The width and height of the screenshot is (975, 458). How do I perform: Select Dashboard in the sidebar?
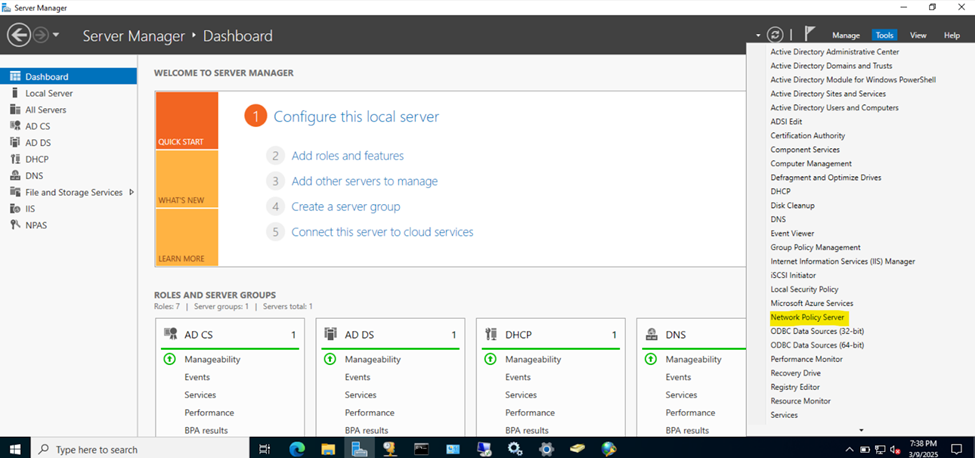tap(68, 76)
